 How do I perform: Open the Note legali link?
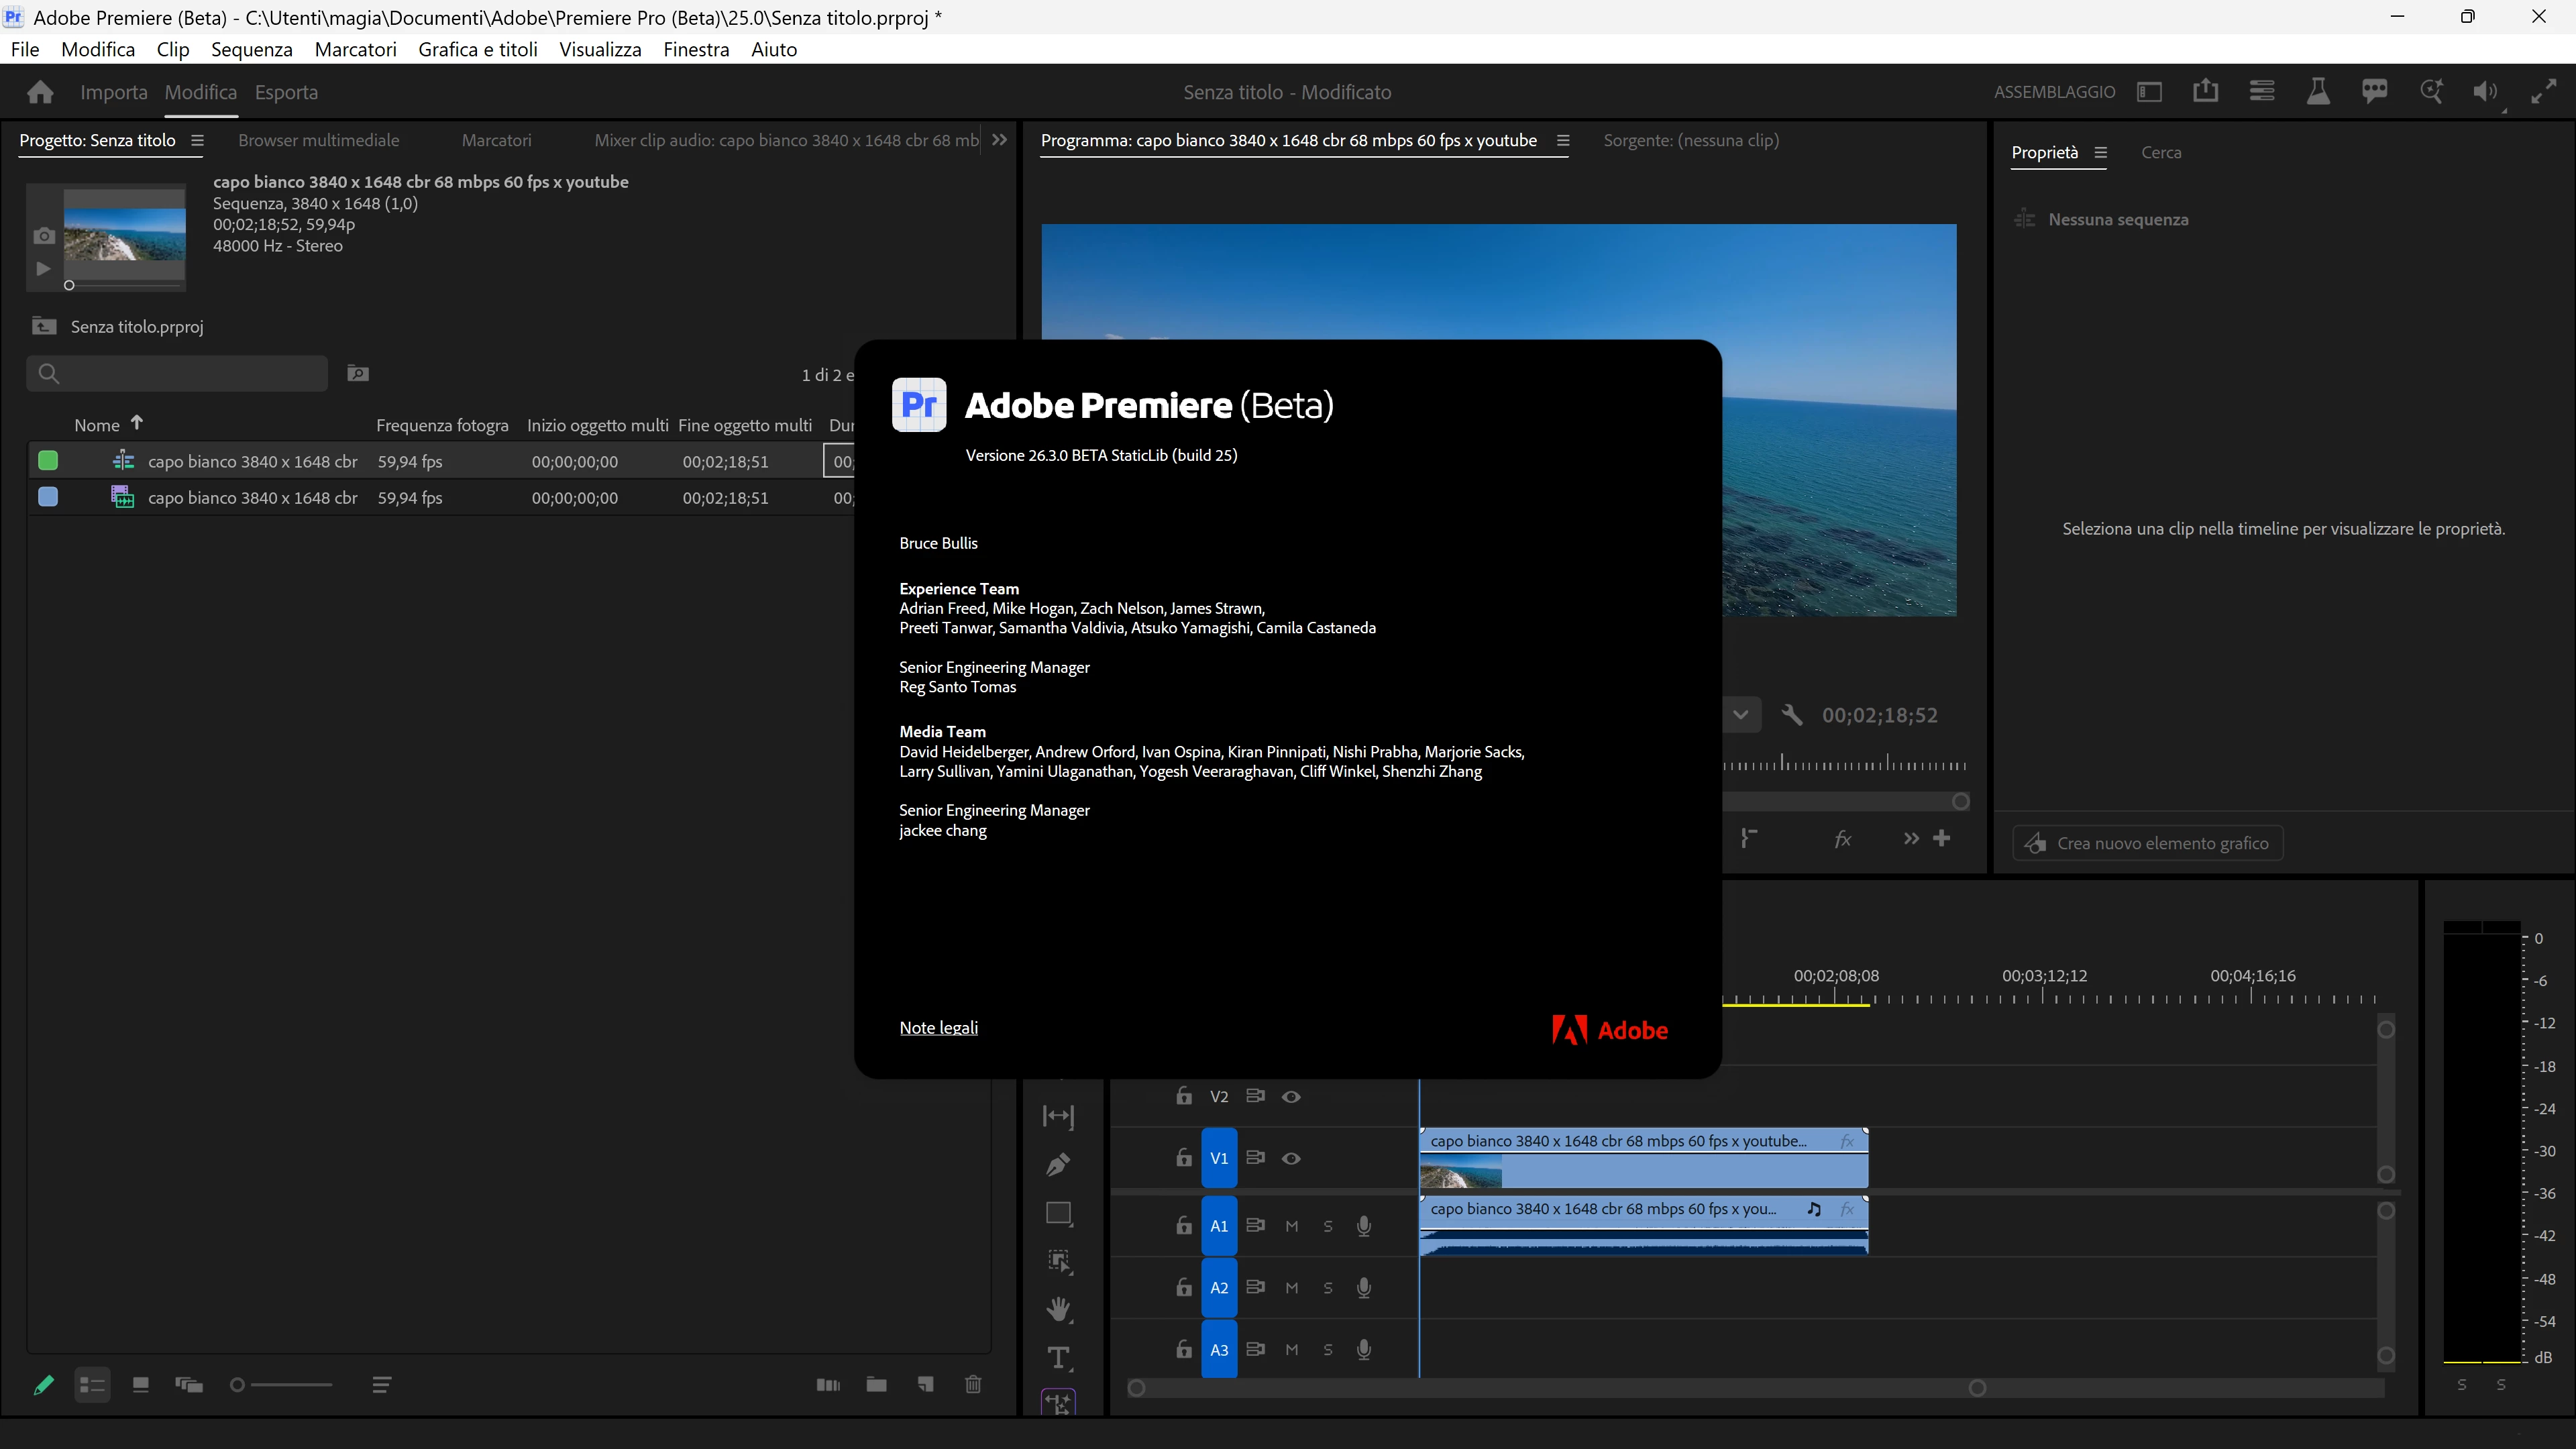pos(938,1028)
